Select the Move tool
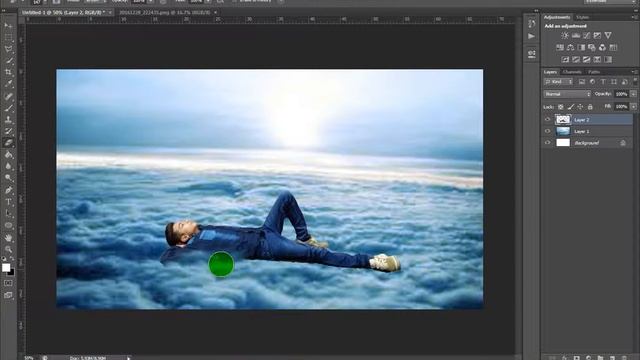Image resolution: width=640 pixels, height=360 pixels. [8, 26]
